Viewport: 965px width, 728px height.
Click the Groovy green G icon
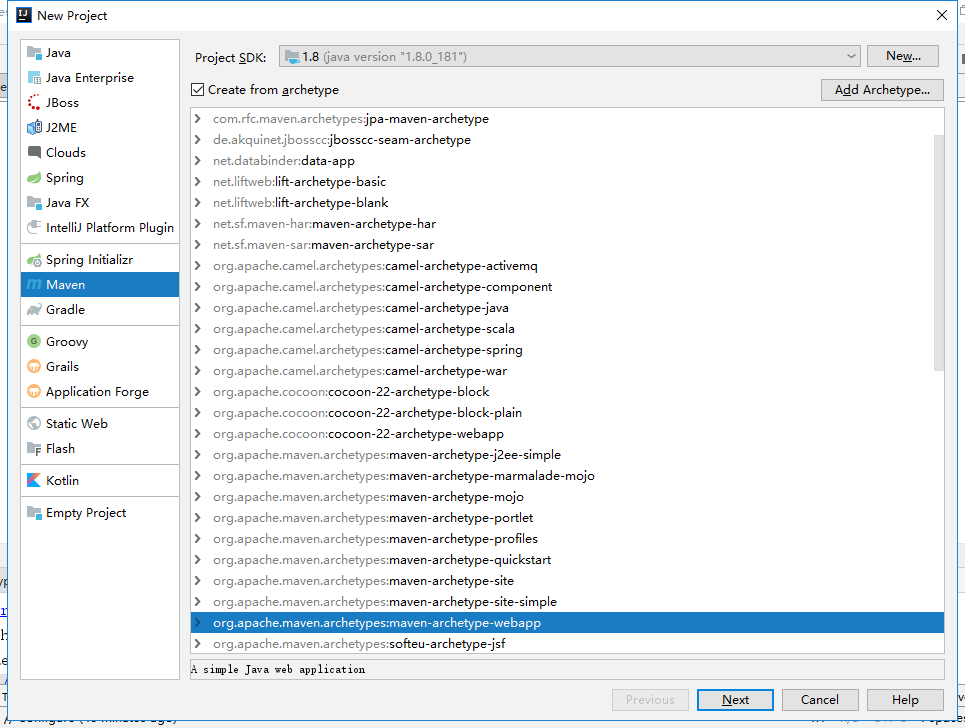click(x=34, y=341)
